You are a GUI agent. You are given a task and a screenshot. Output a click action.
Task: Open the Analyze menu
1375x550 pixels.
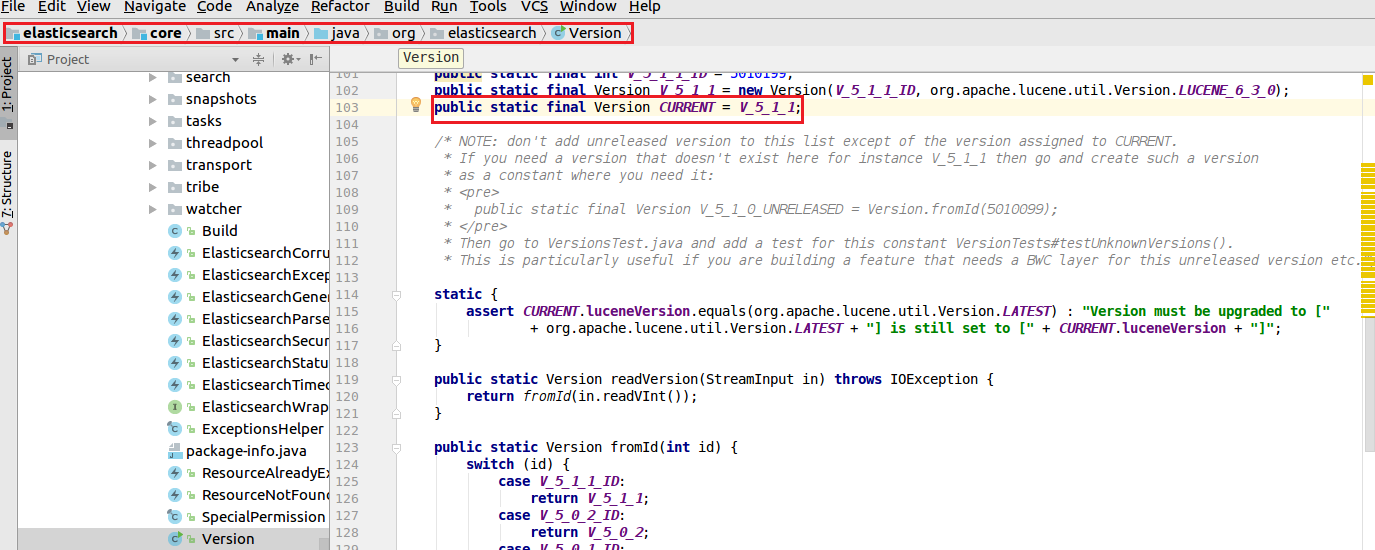[272, 7]
